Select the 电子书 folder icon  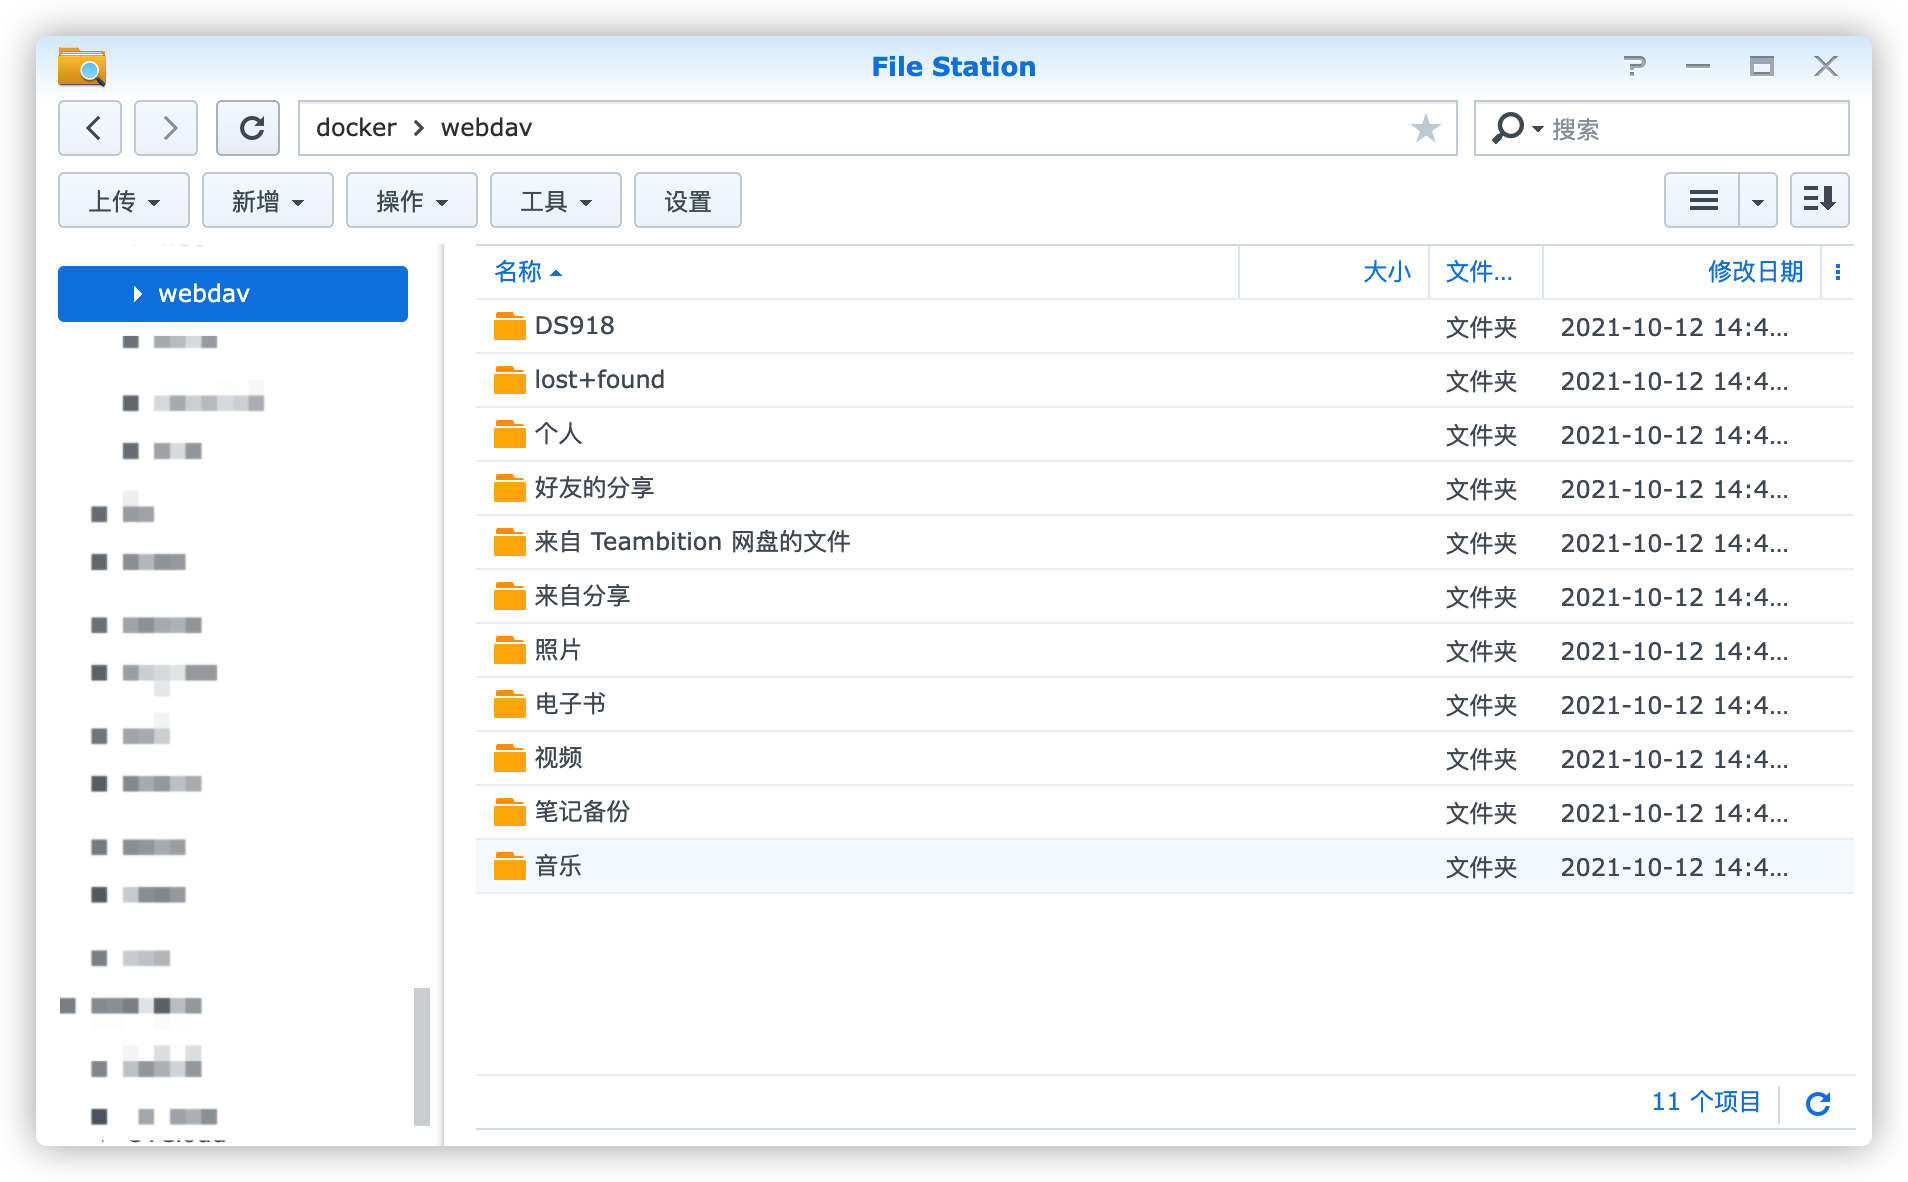[x=509, y=704]
